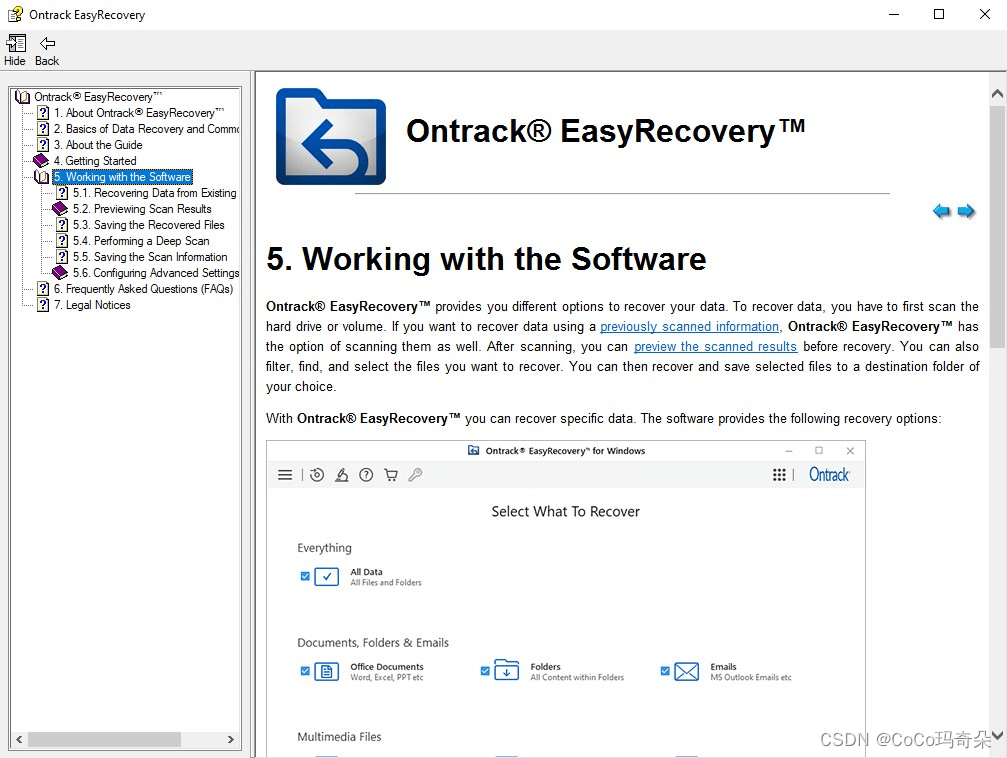This screenshot has width=1007, height=758.
Task: Follow the 'previously scanned information' link
Action: pyautogui.click(x=689, y=326)
